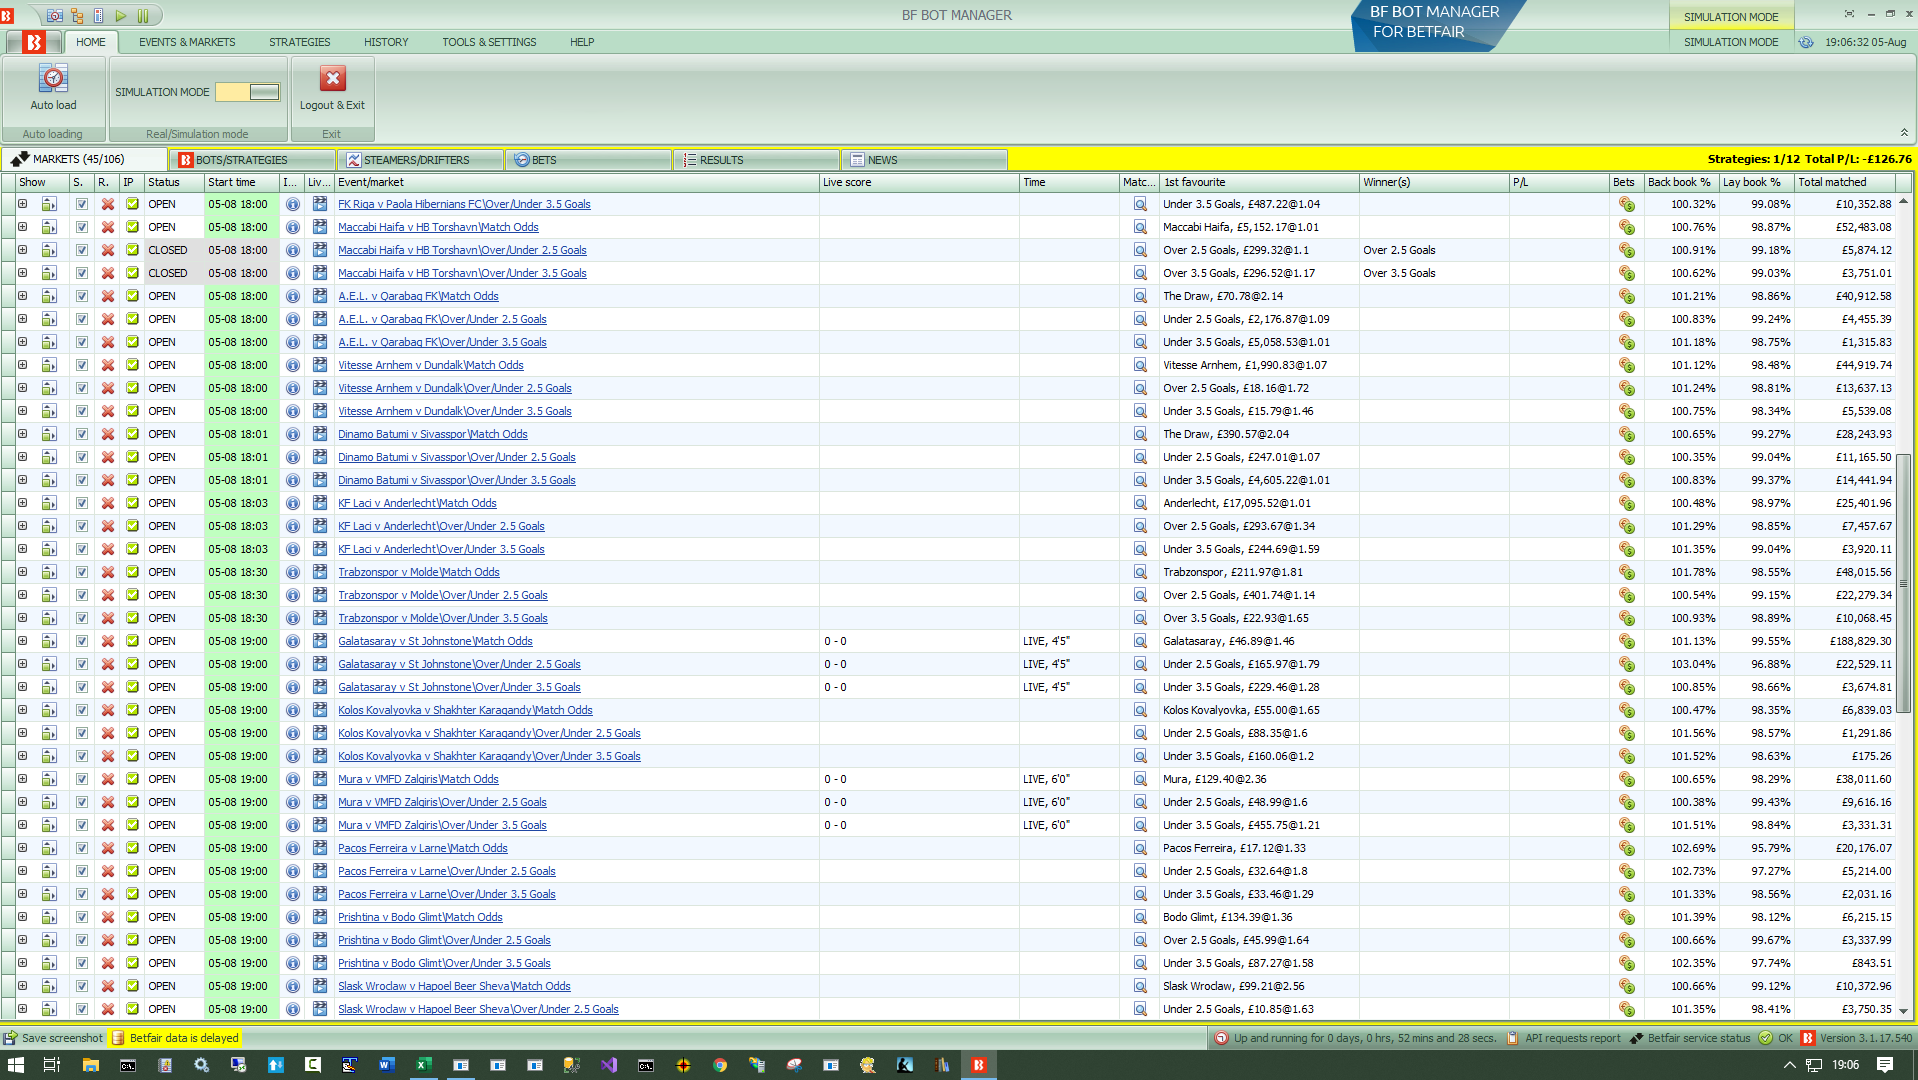
Task: Expand Pacos Ferreira v Larne Match Odds row
Action: pyautogui.click(x=22, y=848)
